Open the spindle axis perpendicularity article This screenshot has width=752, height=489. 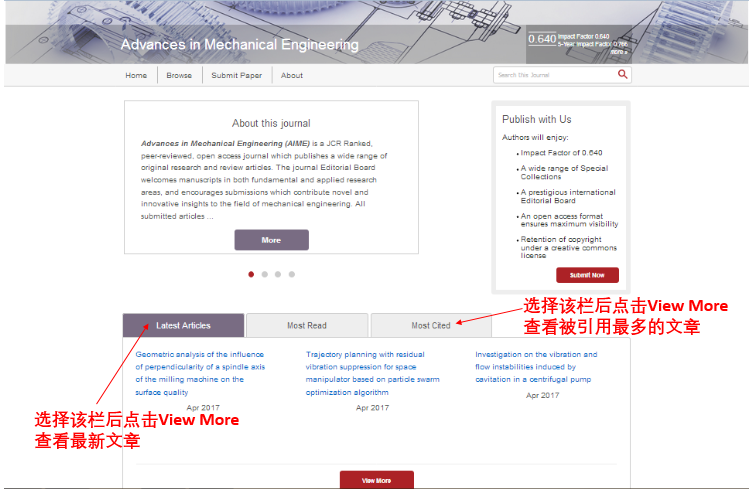pyautogui.click(x=200, y=367)
